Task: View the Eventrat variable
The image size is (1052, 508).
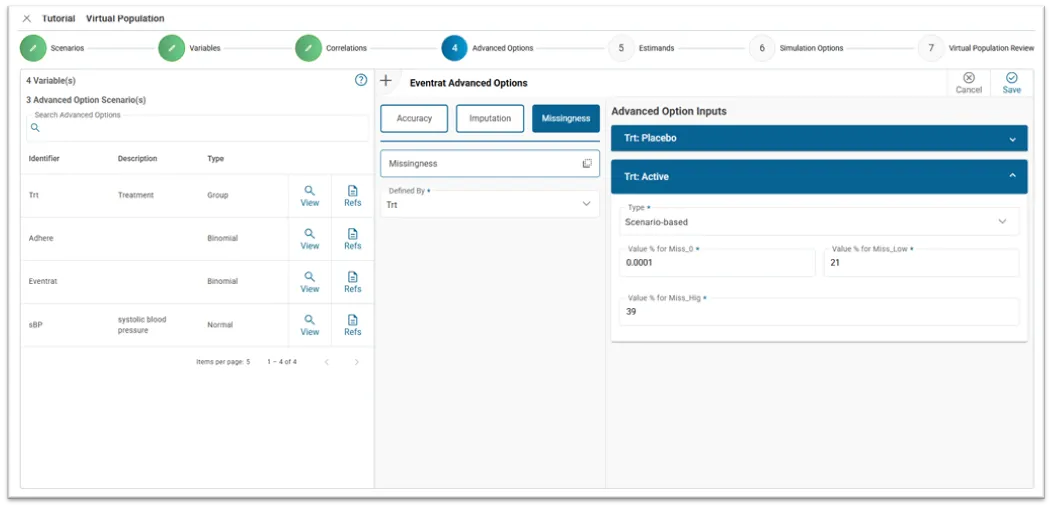Action: tap(310, 281)
